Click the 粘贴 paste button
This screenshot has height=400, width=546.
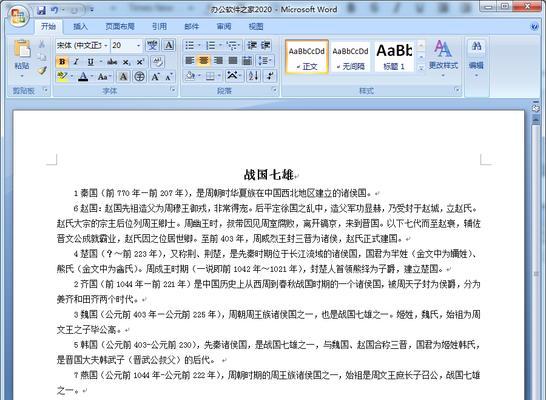pos(22,58)
